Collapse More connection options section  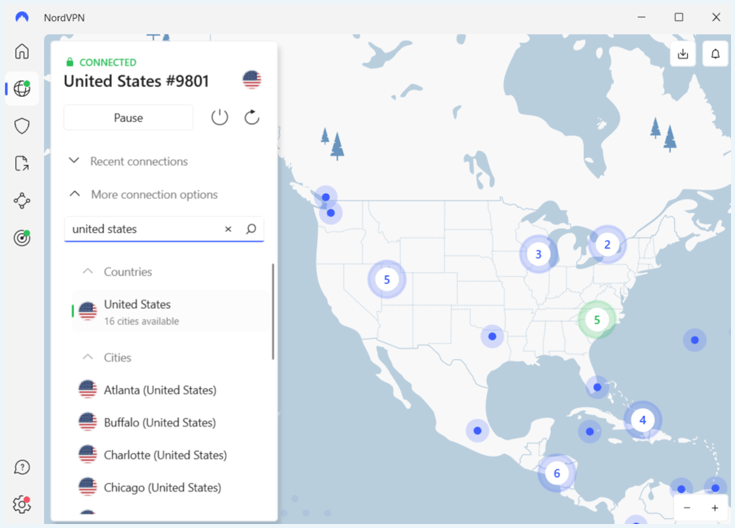143,194
